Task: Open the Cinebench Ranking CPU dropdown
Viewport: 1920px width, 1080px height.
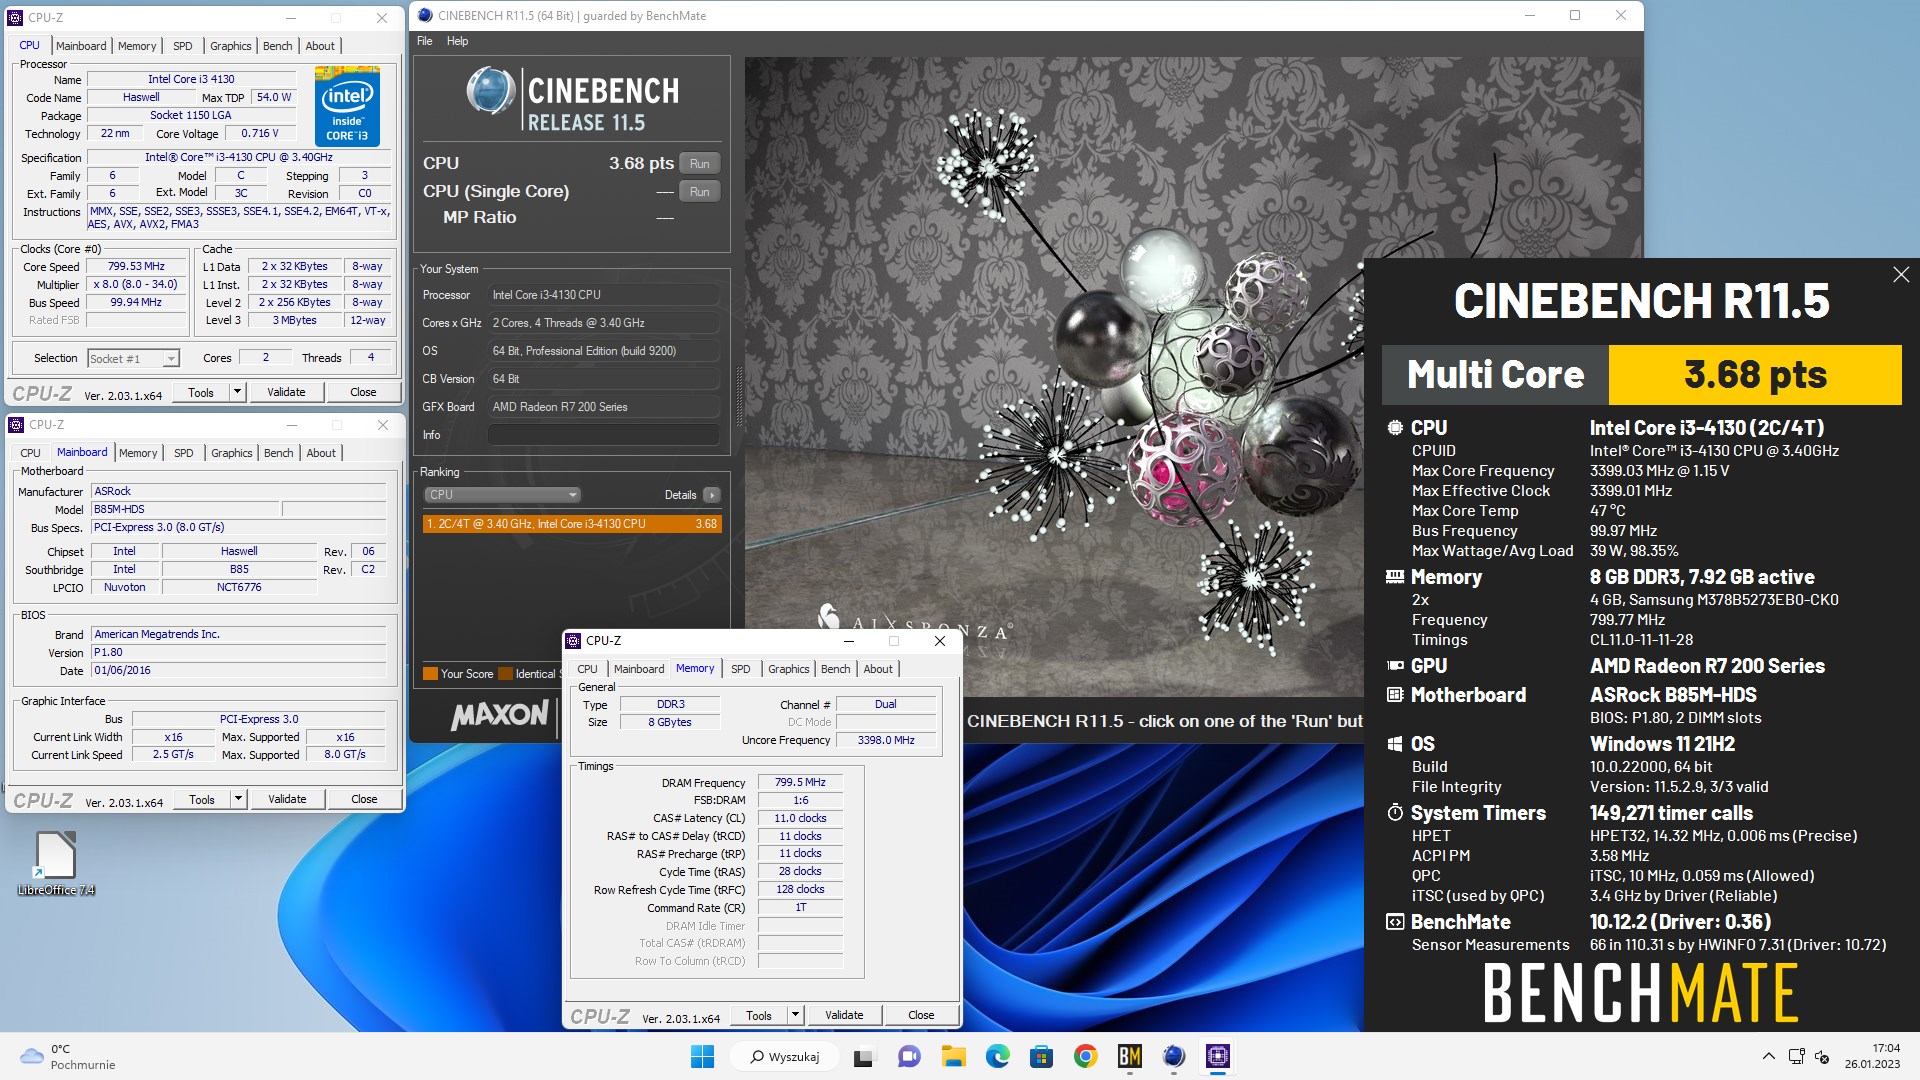Action: [502, 495]
